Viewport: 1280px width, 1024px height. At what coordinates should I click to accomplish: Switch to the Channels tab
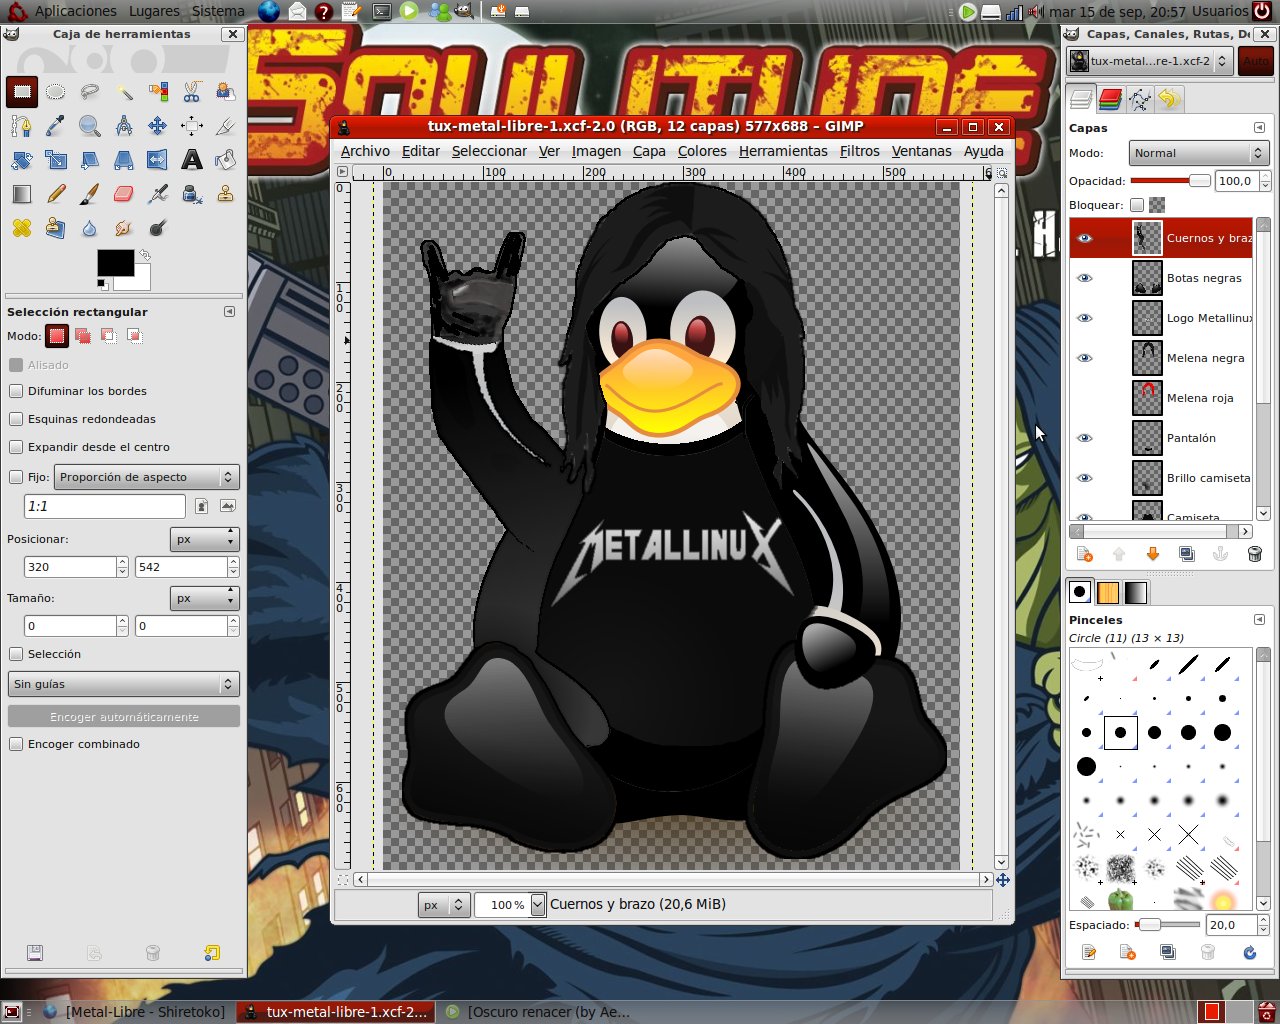(1110, 99)
